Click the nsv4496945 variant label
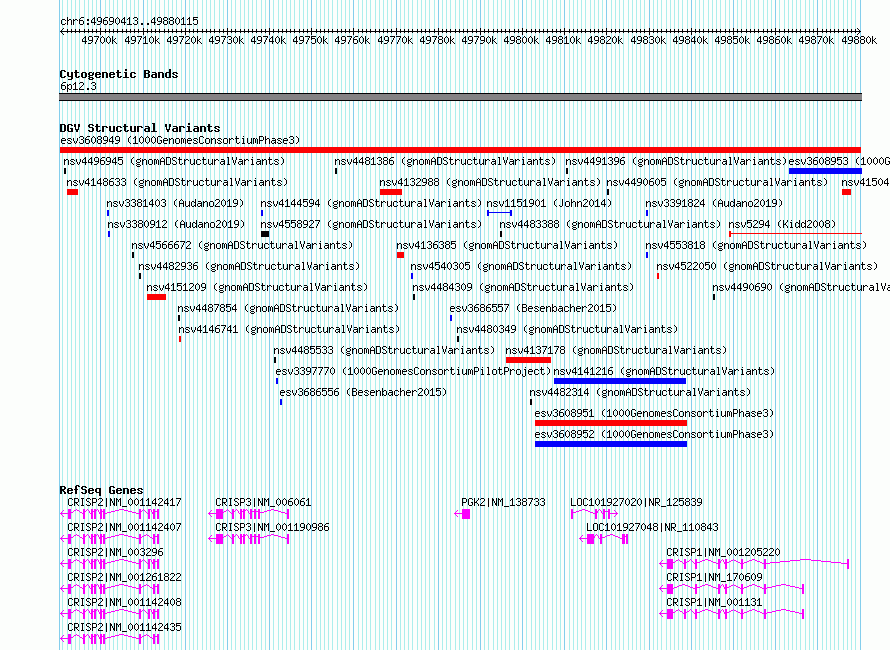 click(174, 161)
